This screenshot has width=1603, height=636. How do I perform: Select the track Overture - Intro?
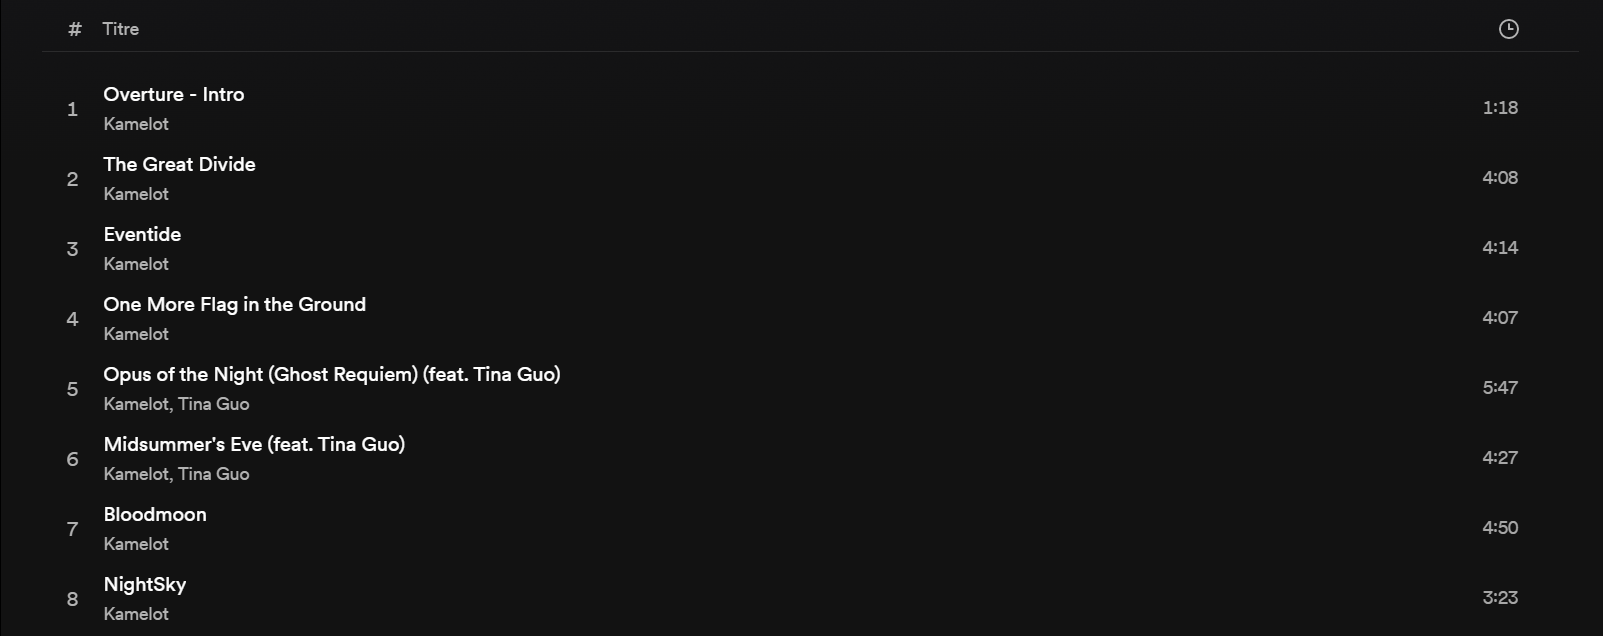pyautogui.click(x=173, y=94)
